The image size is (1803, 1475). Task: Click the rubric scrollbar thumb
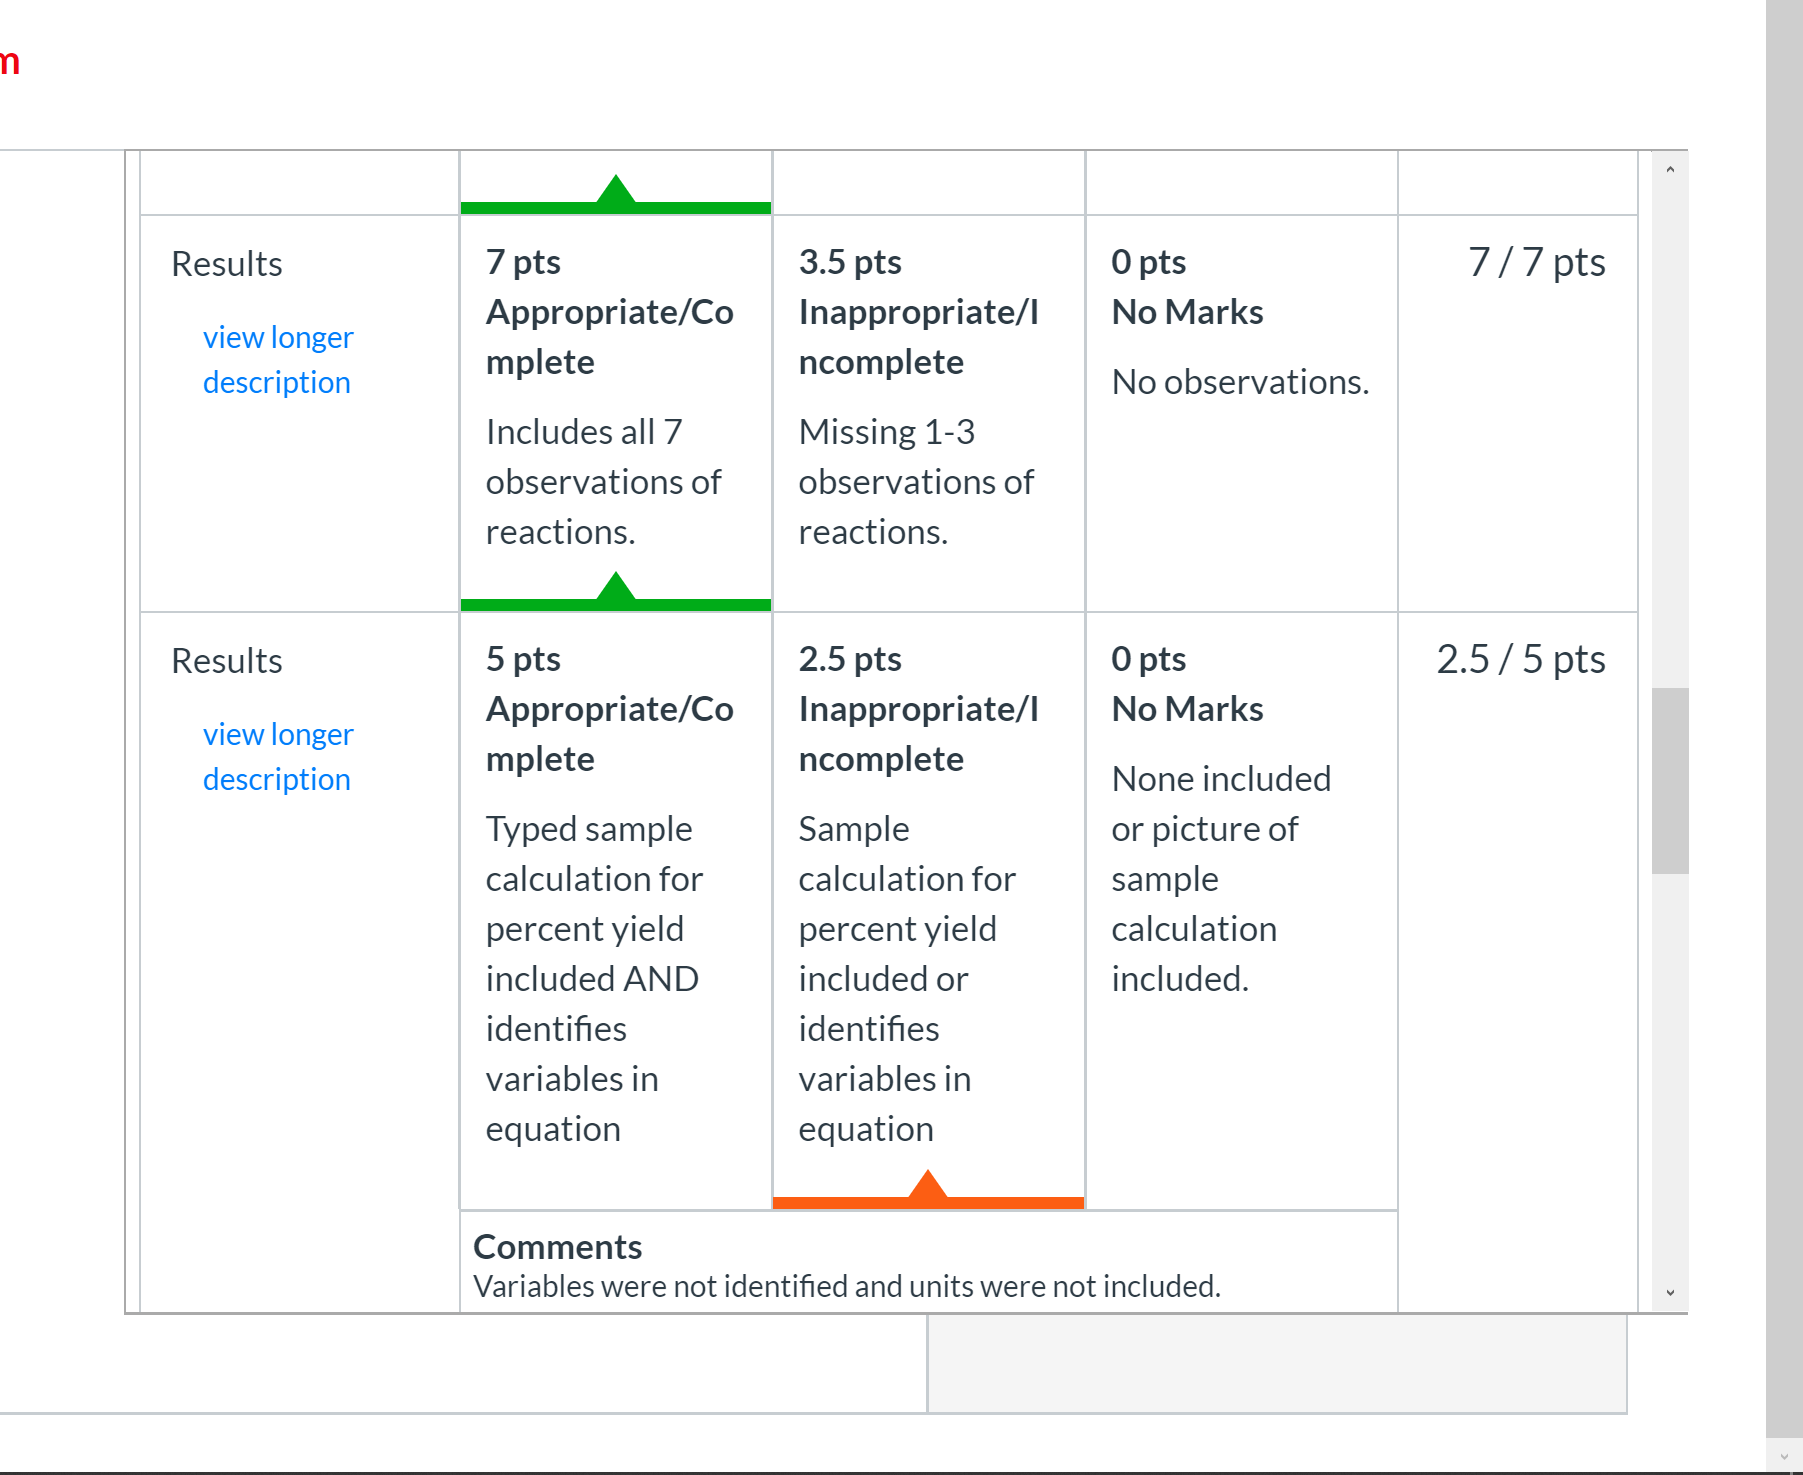click(1670, 781)
